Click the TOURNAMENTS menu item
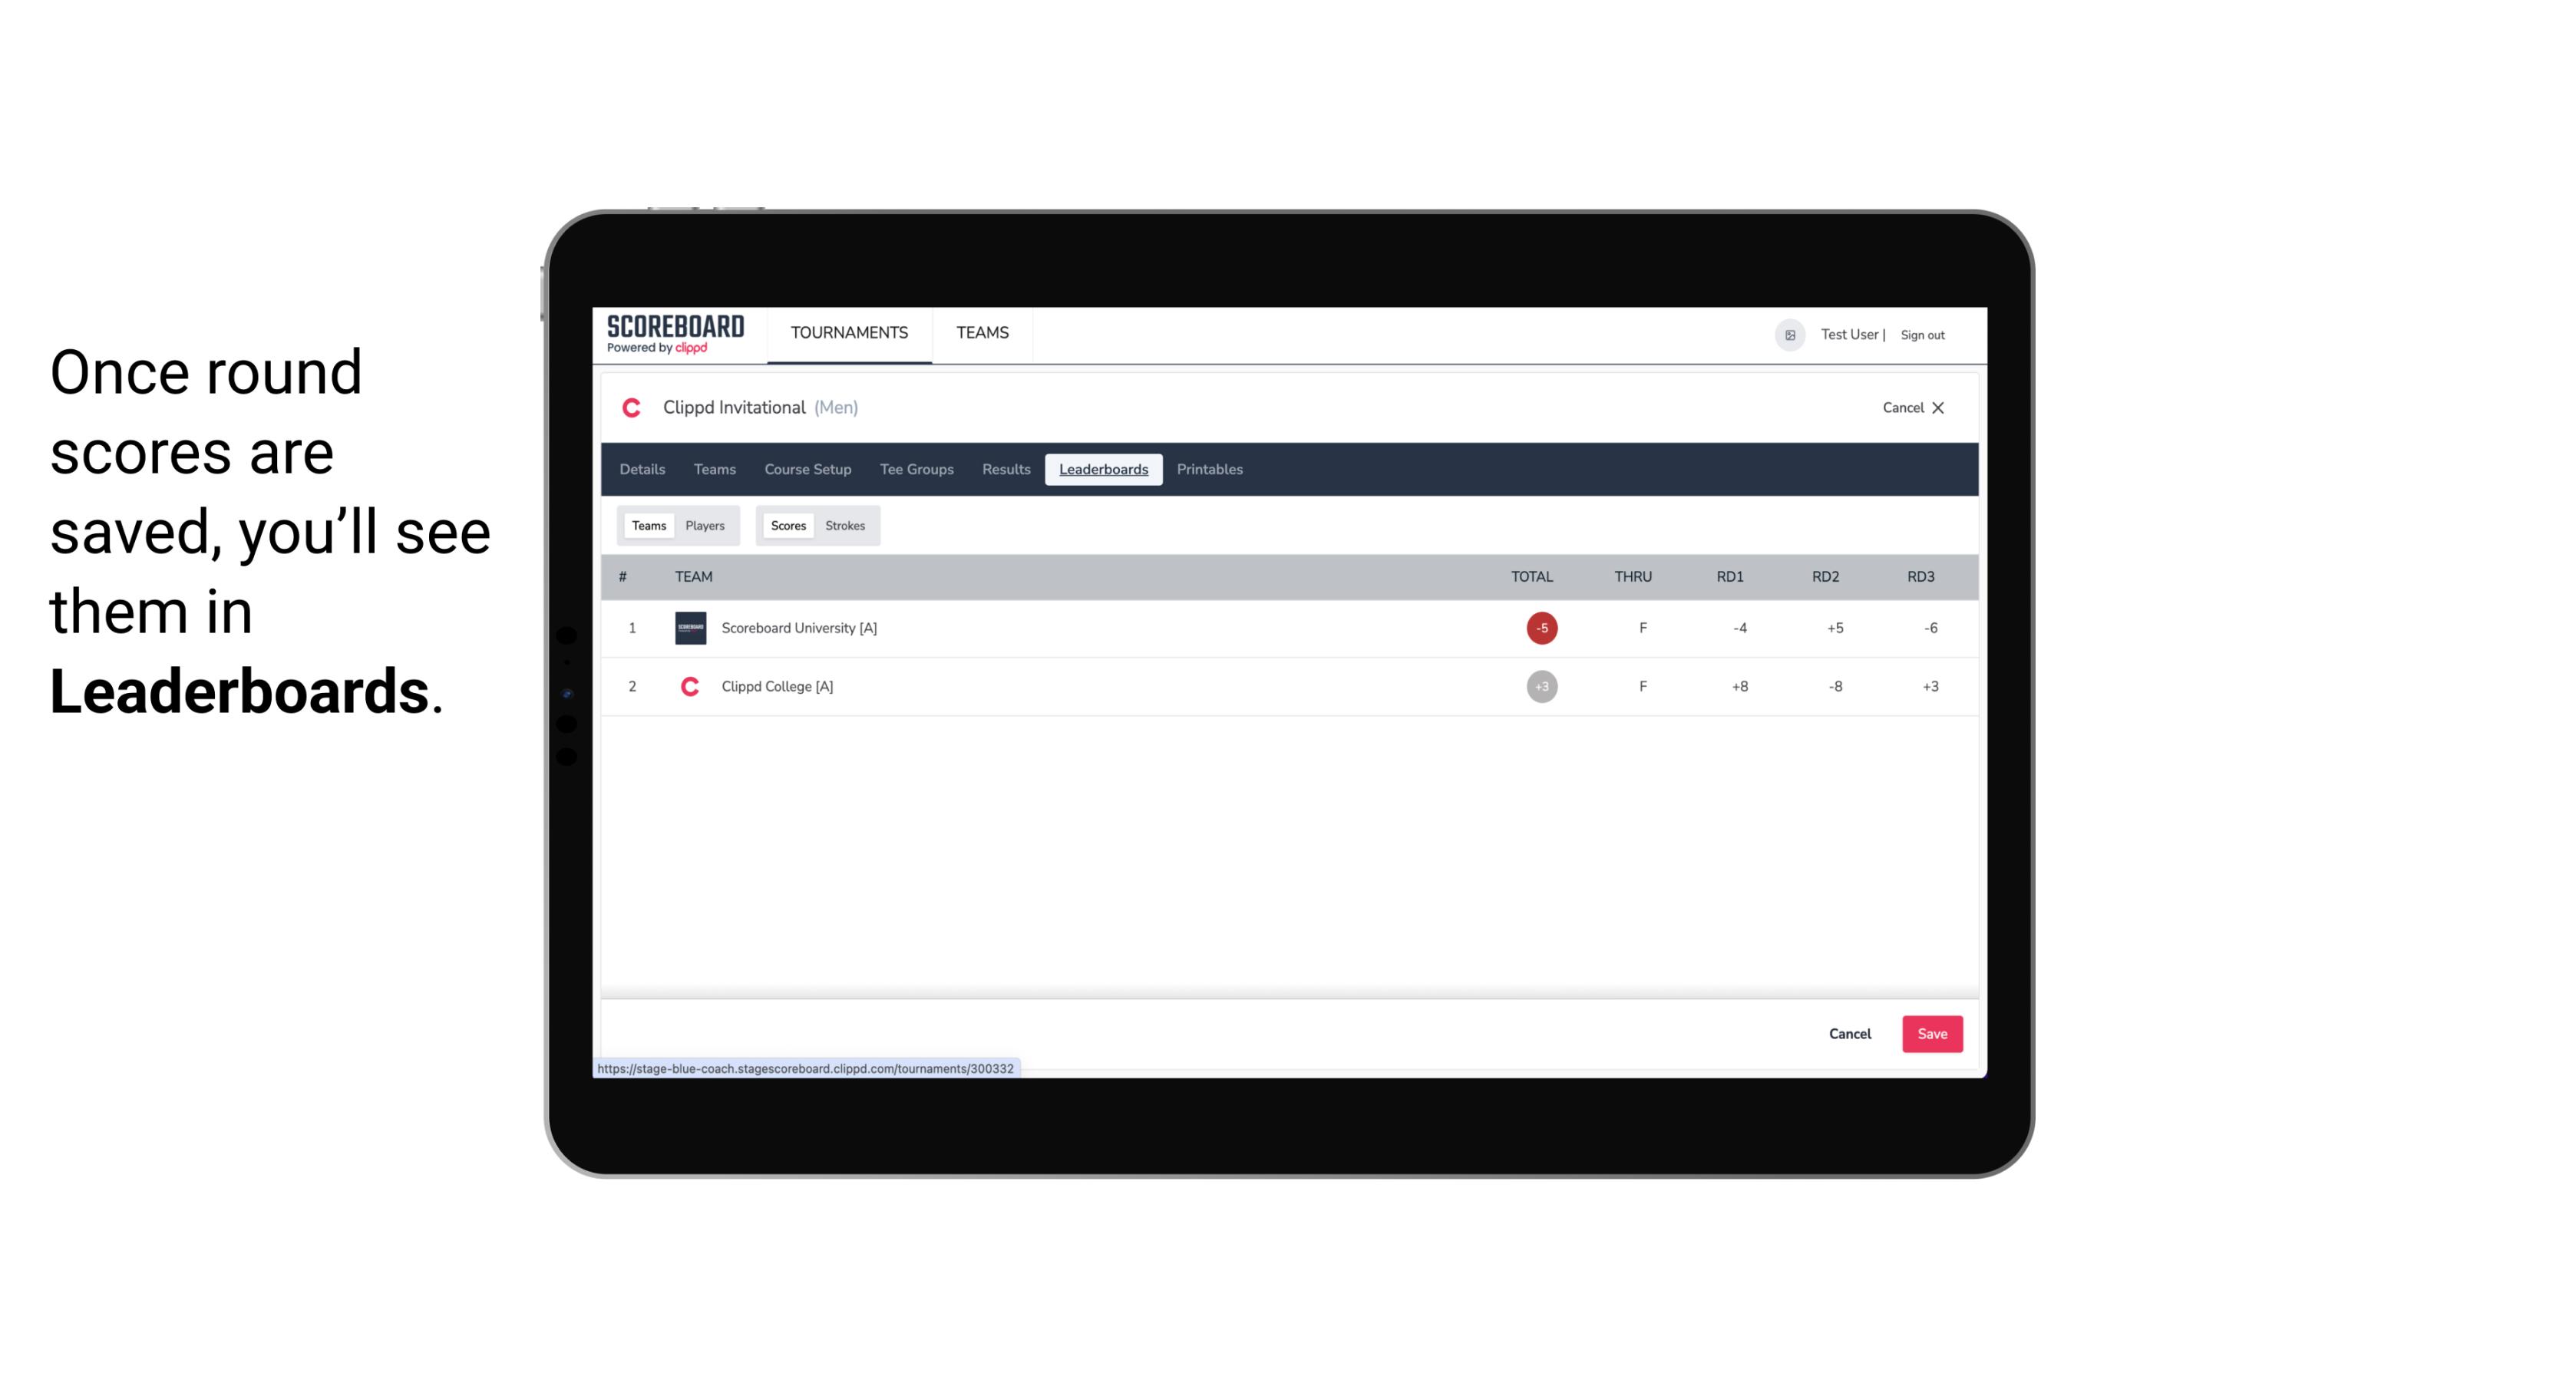This screenshot has height=1386, width=2576. tap(850, 333)
